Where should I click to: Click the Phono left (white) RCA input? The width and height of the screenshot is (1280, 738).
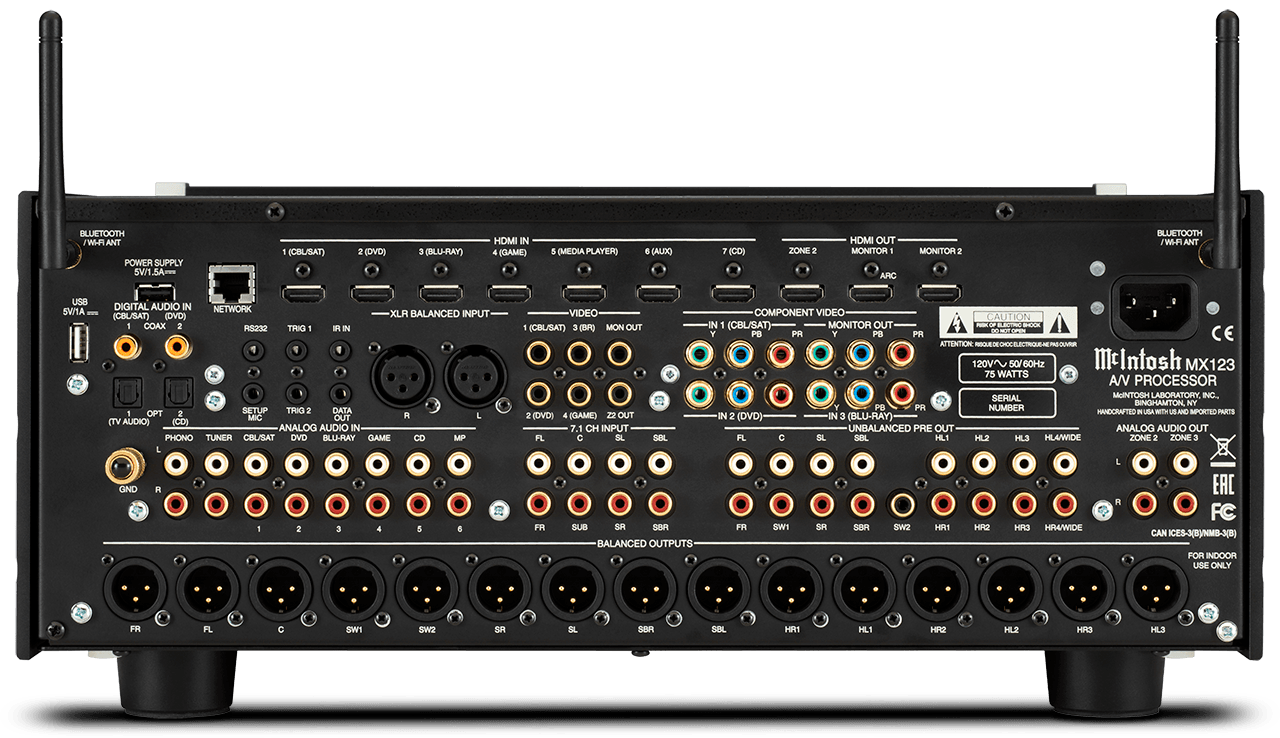click(x=178, y=463)
